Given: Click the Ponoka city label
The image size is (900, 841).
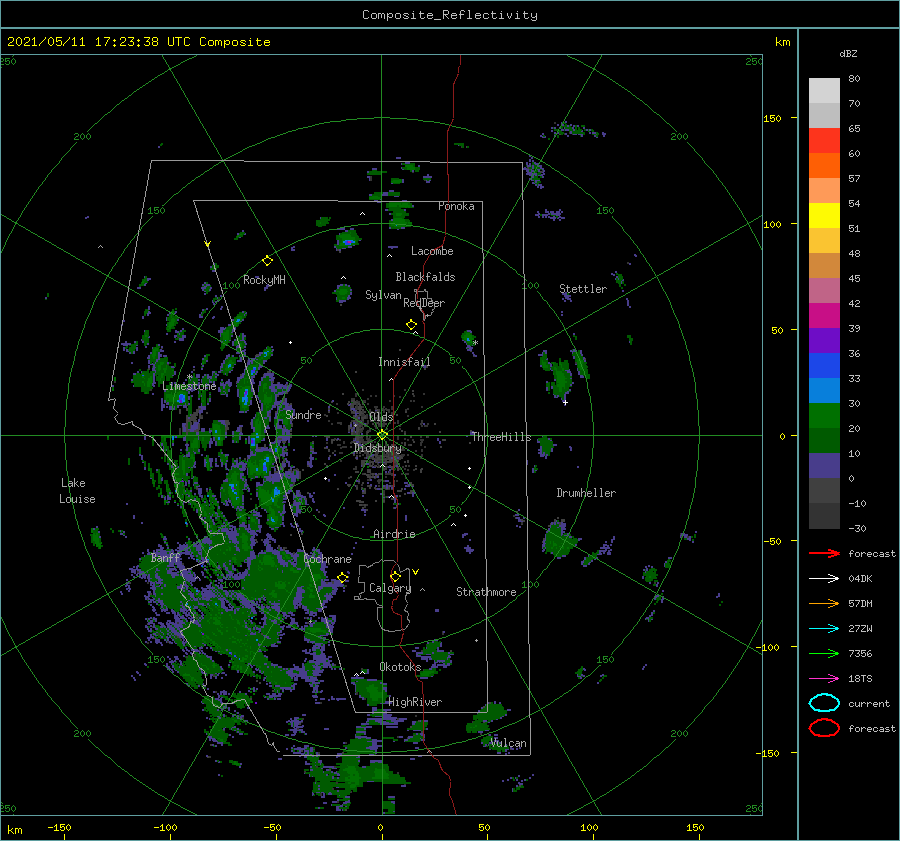Looking at the screenshot, I should [x=456, y=206].
